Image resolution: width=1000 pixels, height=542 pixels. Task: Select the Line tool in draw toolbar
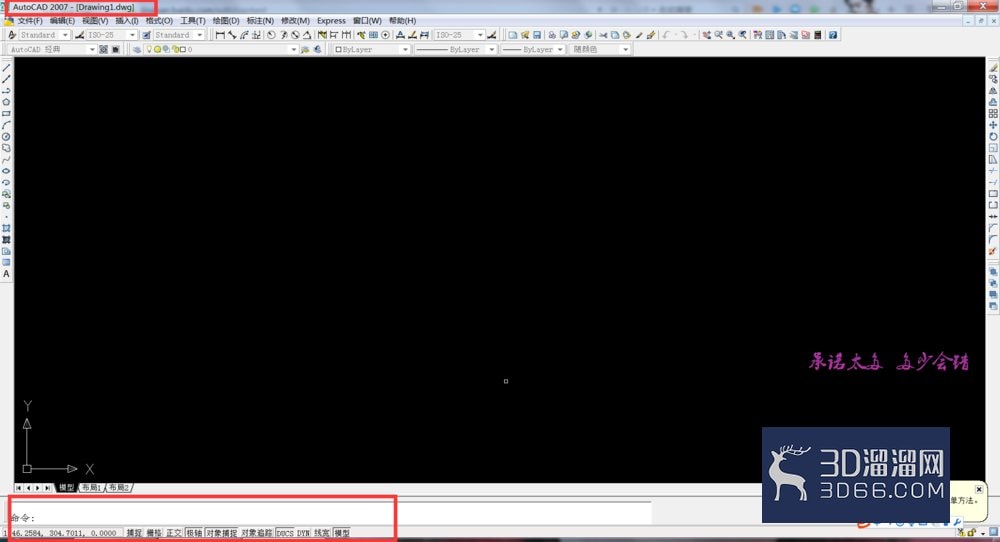[6, 68]
